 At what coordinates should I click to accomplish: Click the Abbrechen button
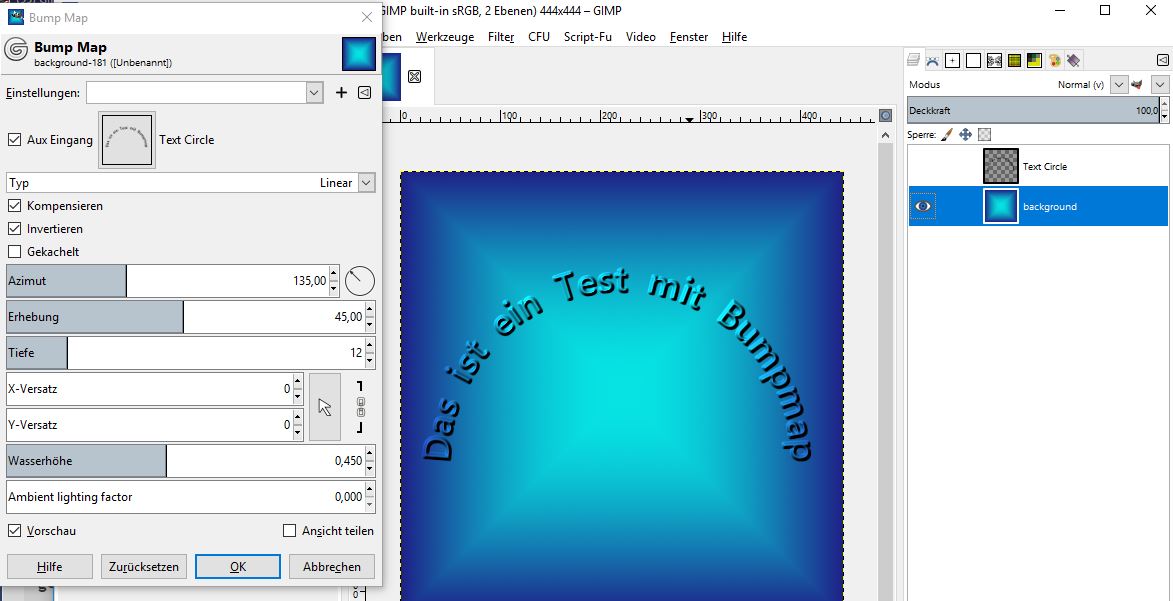coord(331,567)
